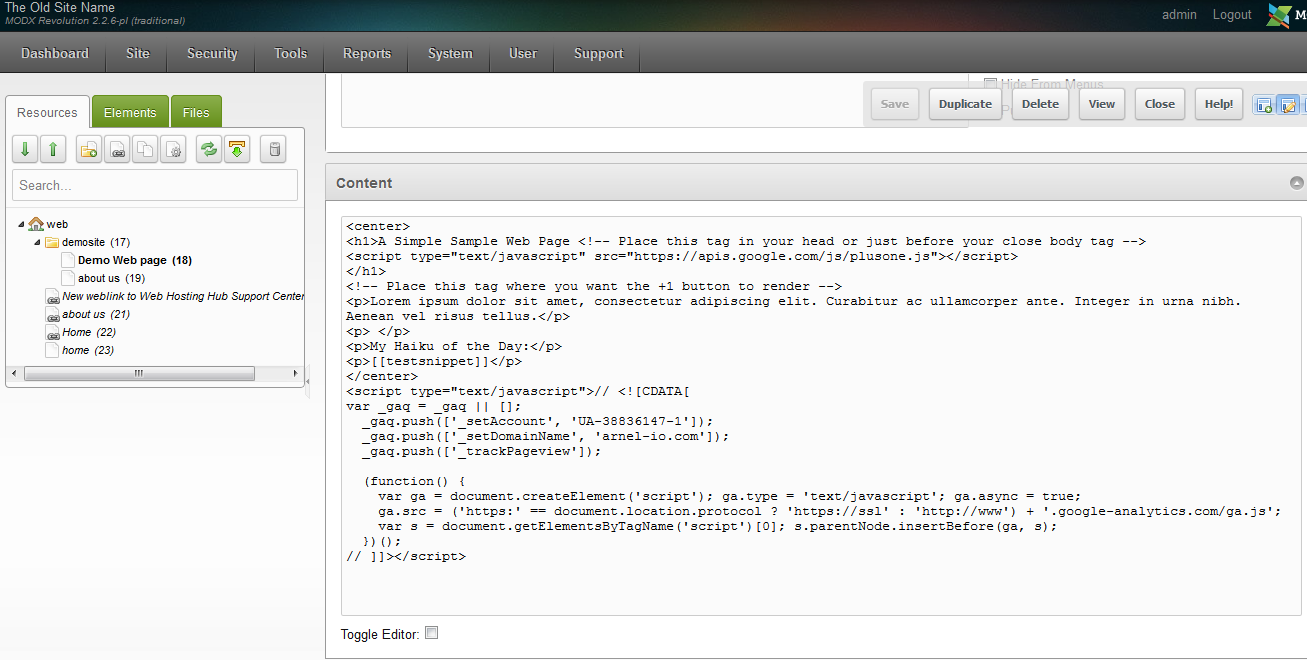Click the New Document folder-plus icon
The image size is (1307, 660).
(x=89, y=150)
